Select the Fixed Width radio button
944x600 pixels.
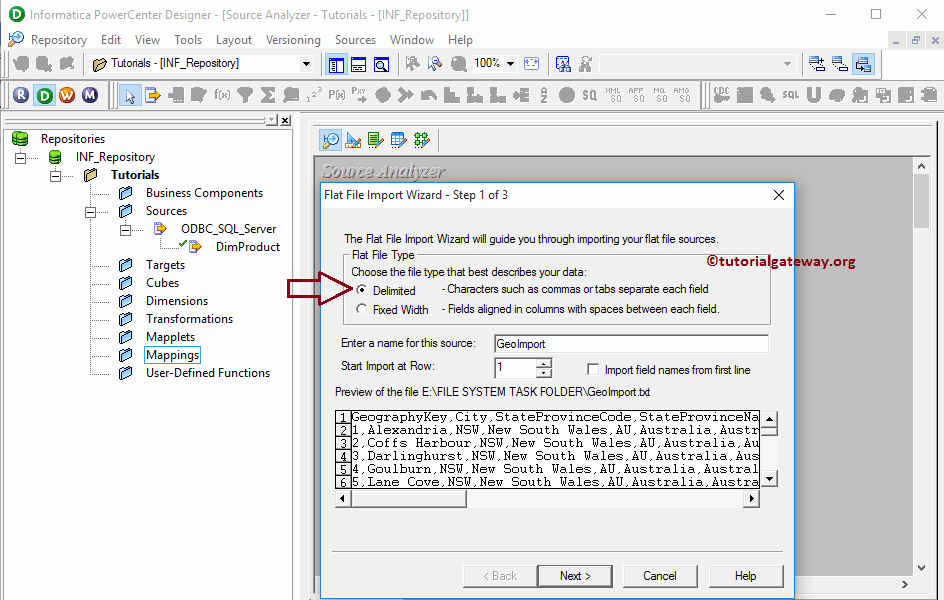click(x=361, y=309)
